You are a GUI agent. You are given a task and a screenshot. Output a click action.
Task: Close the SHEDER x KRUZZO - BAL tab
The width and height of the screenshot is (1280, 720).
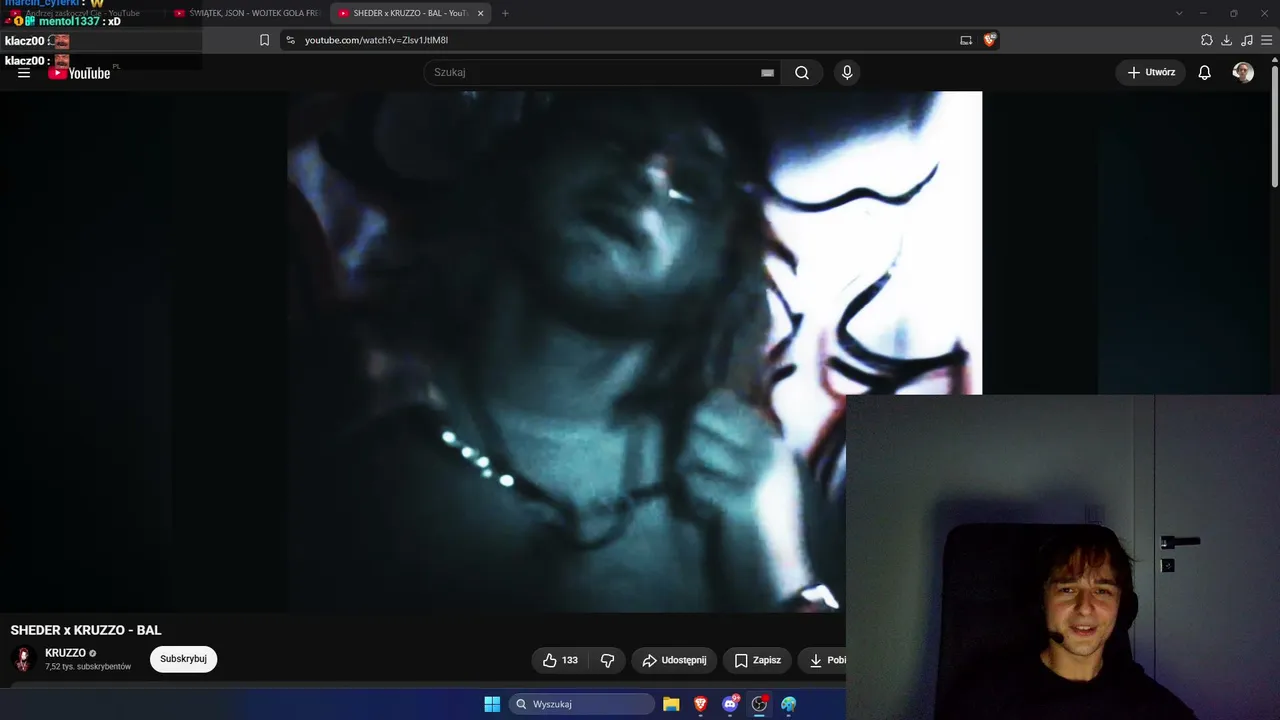[x=481, y=13]
